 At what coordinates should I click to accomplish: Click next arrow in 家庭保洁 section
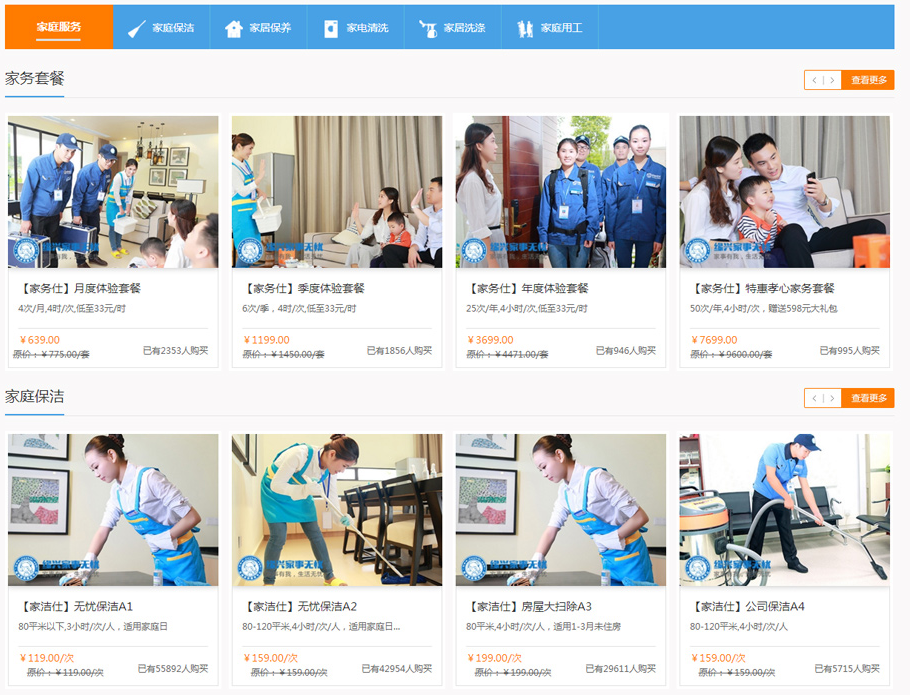(831, 398)
